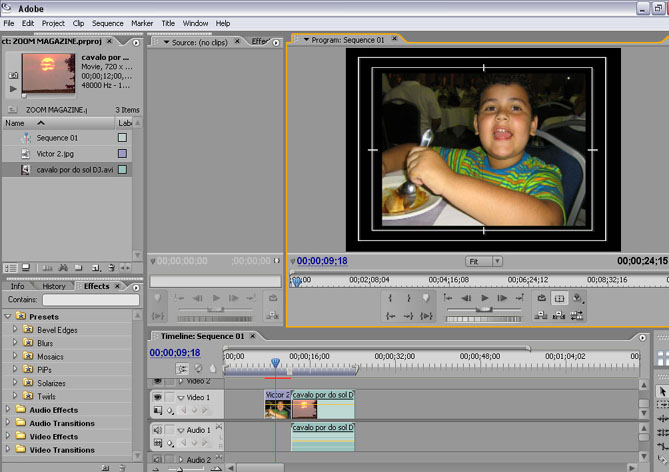Open the Sequence menu
The height and width of the screenshot is (472, 669).
point(107,23)
